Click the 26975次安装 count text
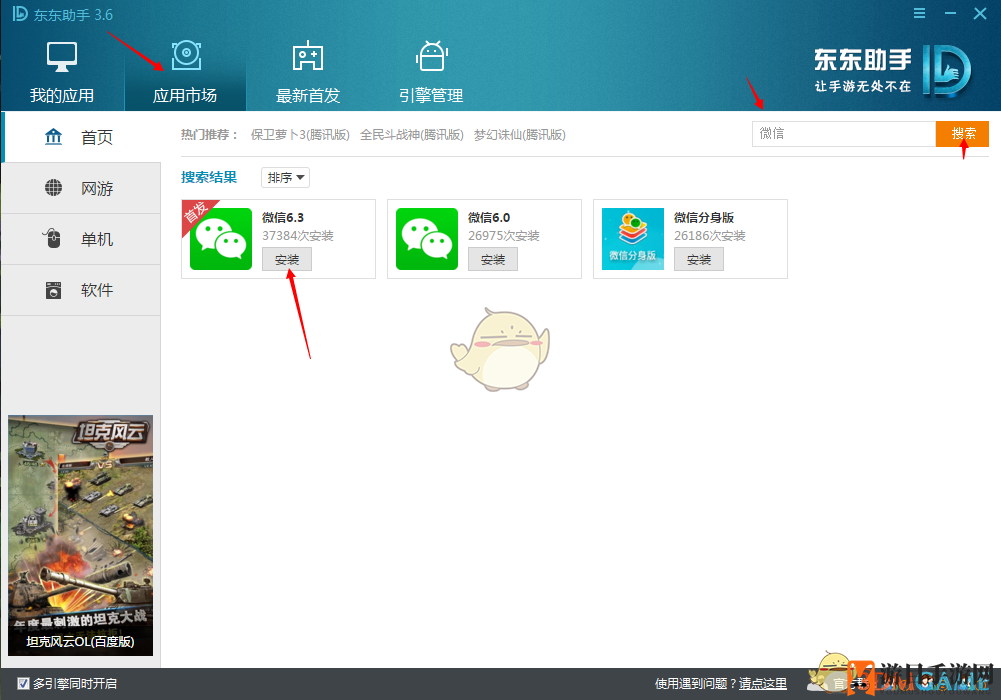 [x=504, y=236]
